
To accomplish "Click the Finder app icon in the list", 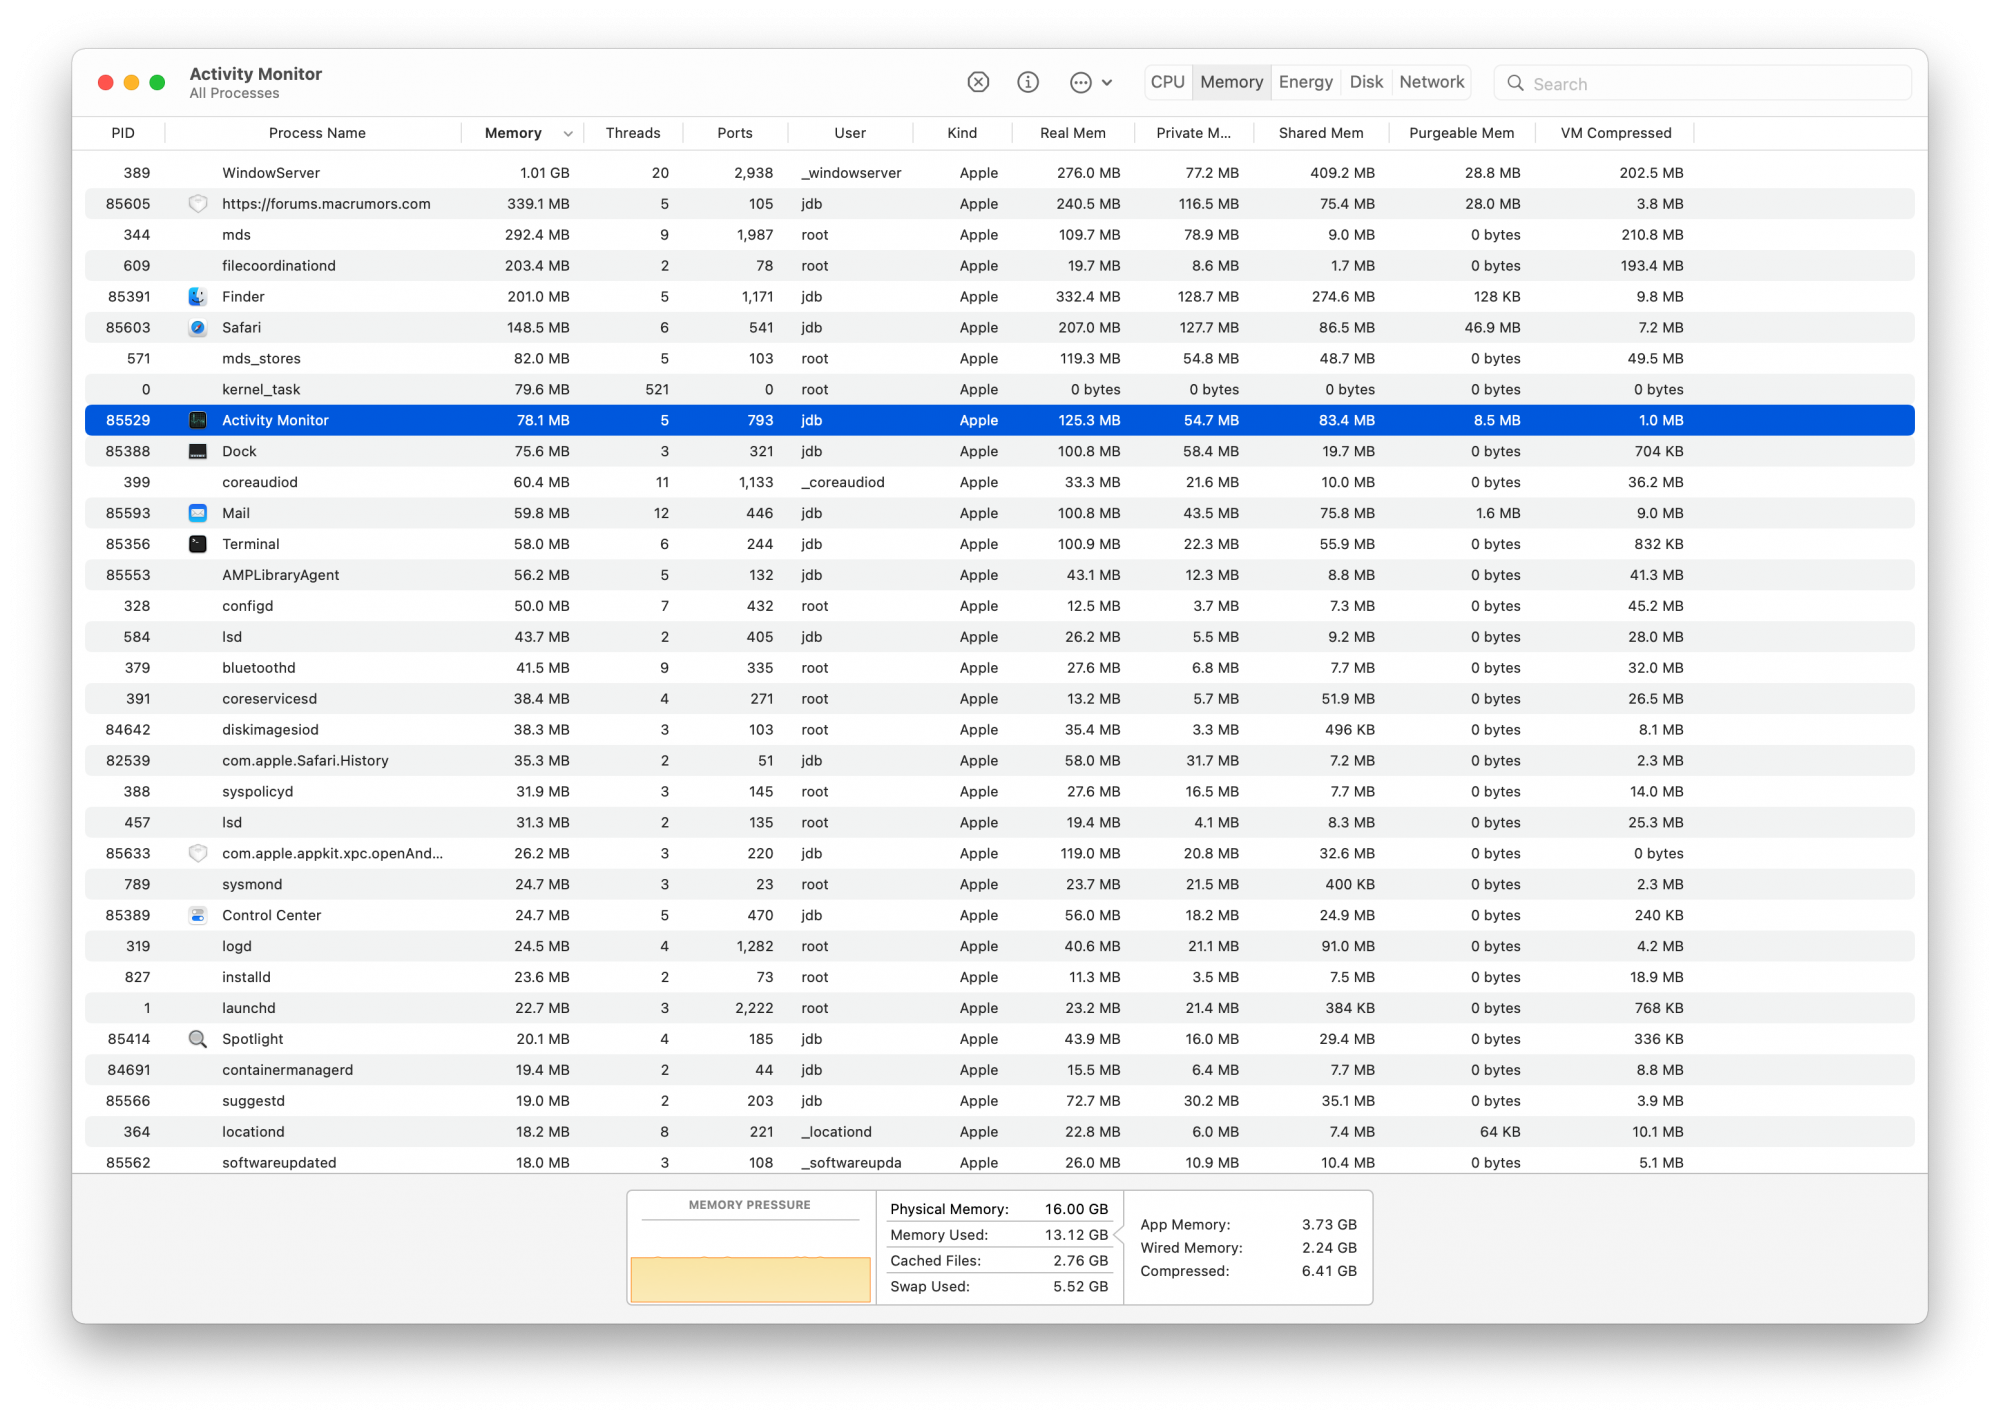I will (x=197, y=296).
